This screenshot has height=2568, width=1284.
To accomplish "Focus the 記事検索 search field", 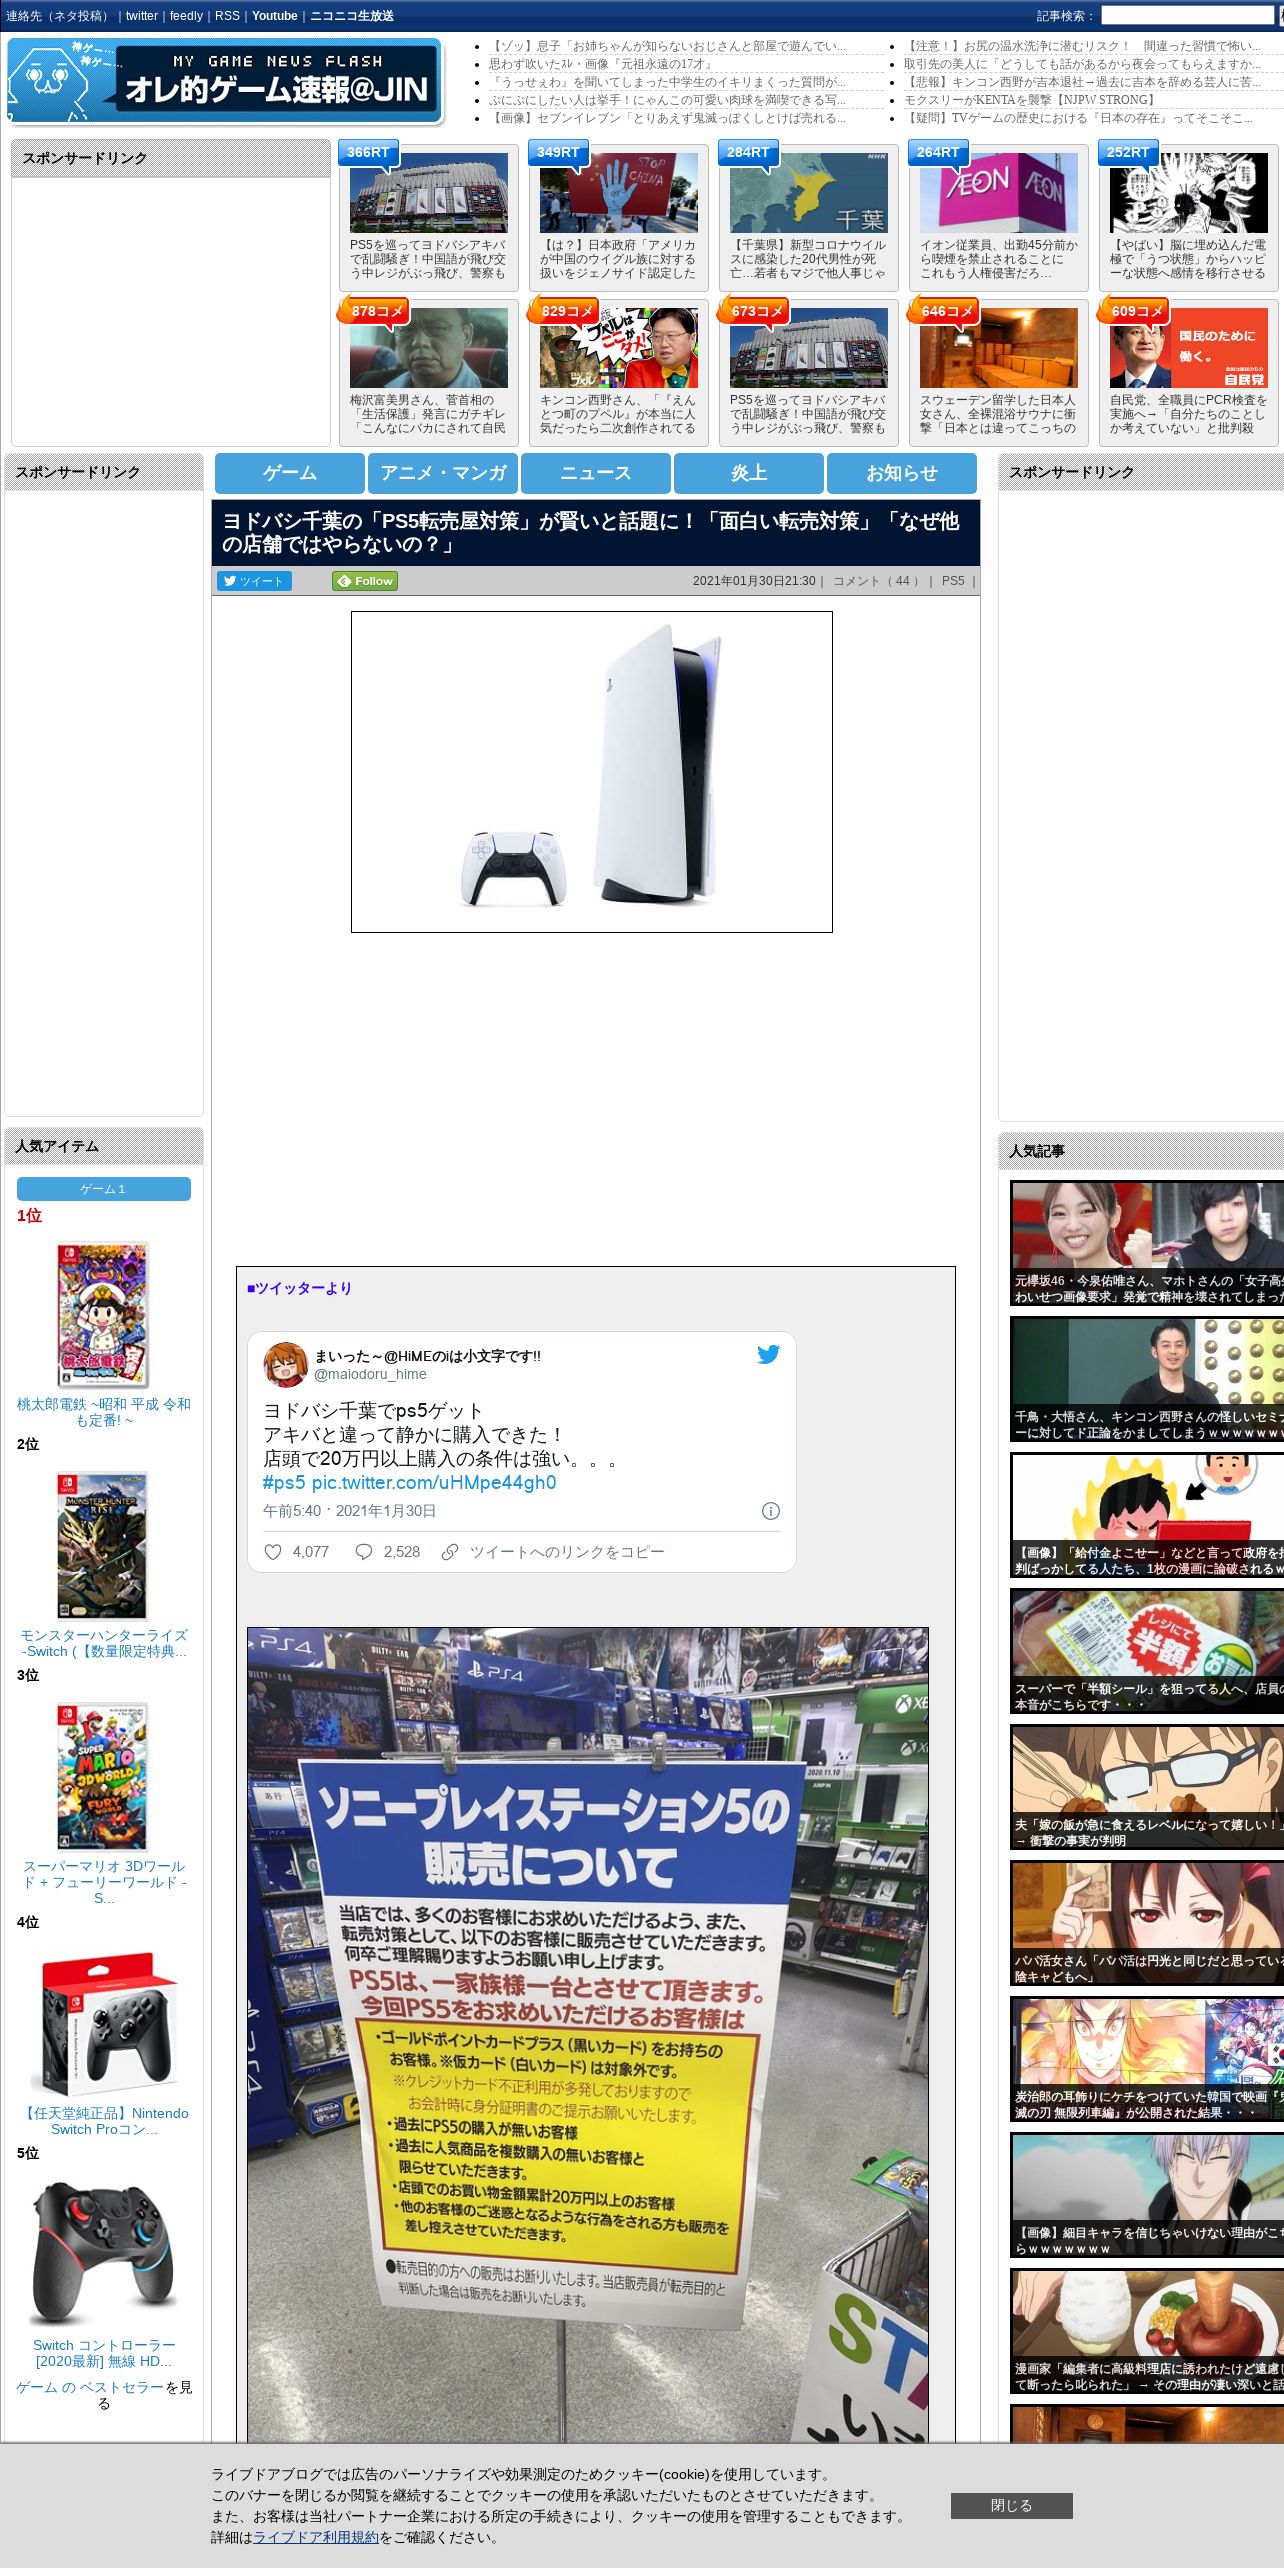I will (x=1187, y=16).
